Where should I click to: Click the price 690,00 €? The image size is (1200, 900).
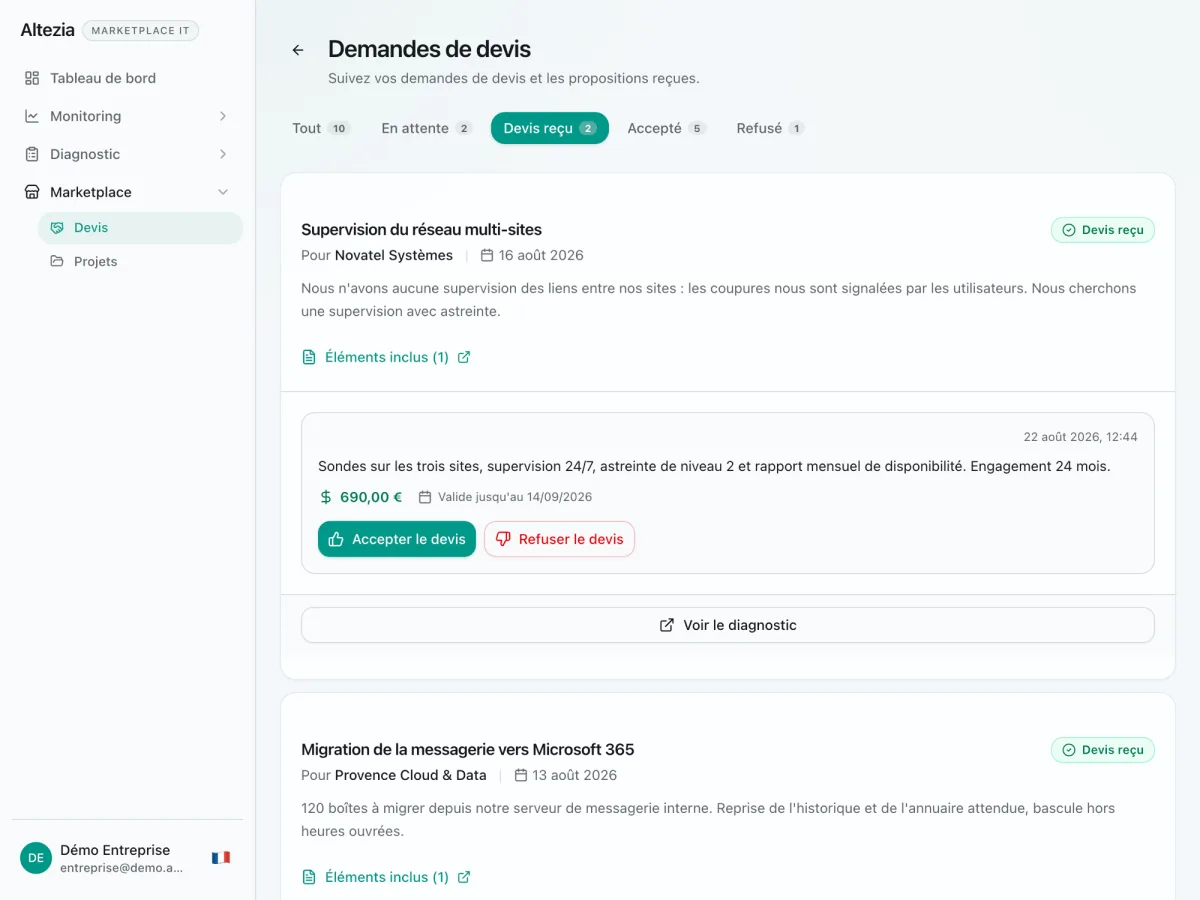coord(371,497)
